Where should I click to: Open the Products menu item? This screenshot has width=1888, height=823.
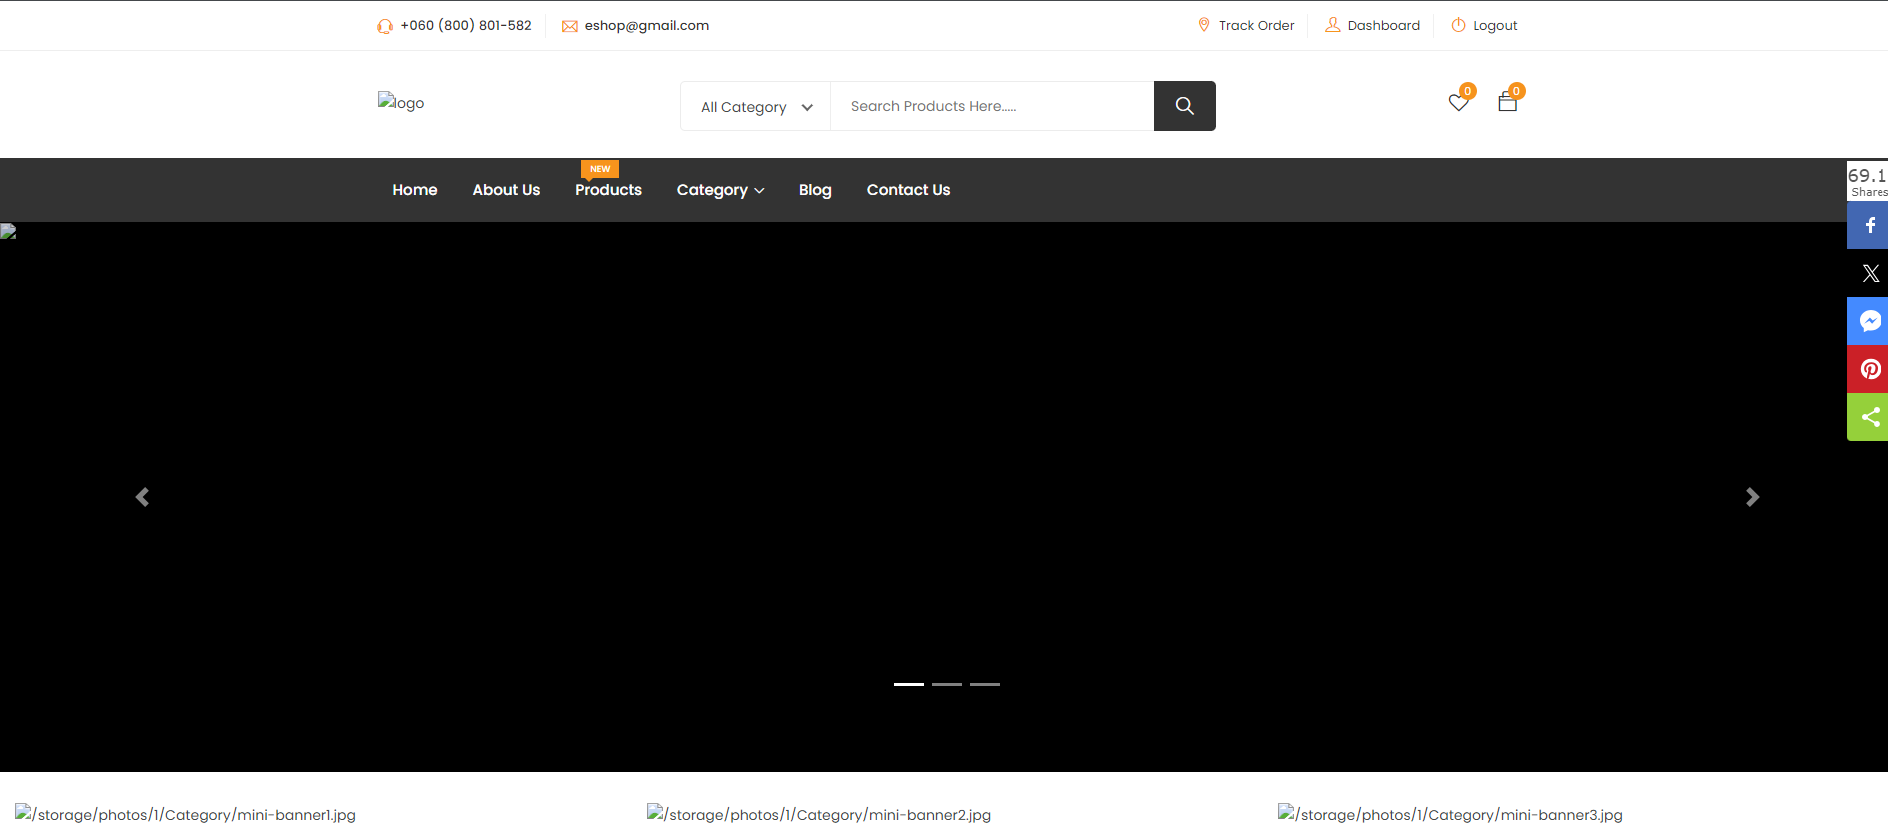[x=608, y=190]
